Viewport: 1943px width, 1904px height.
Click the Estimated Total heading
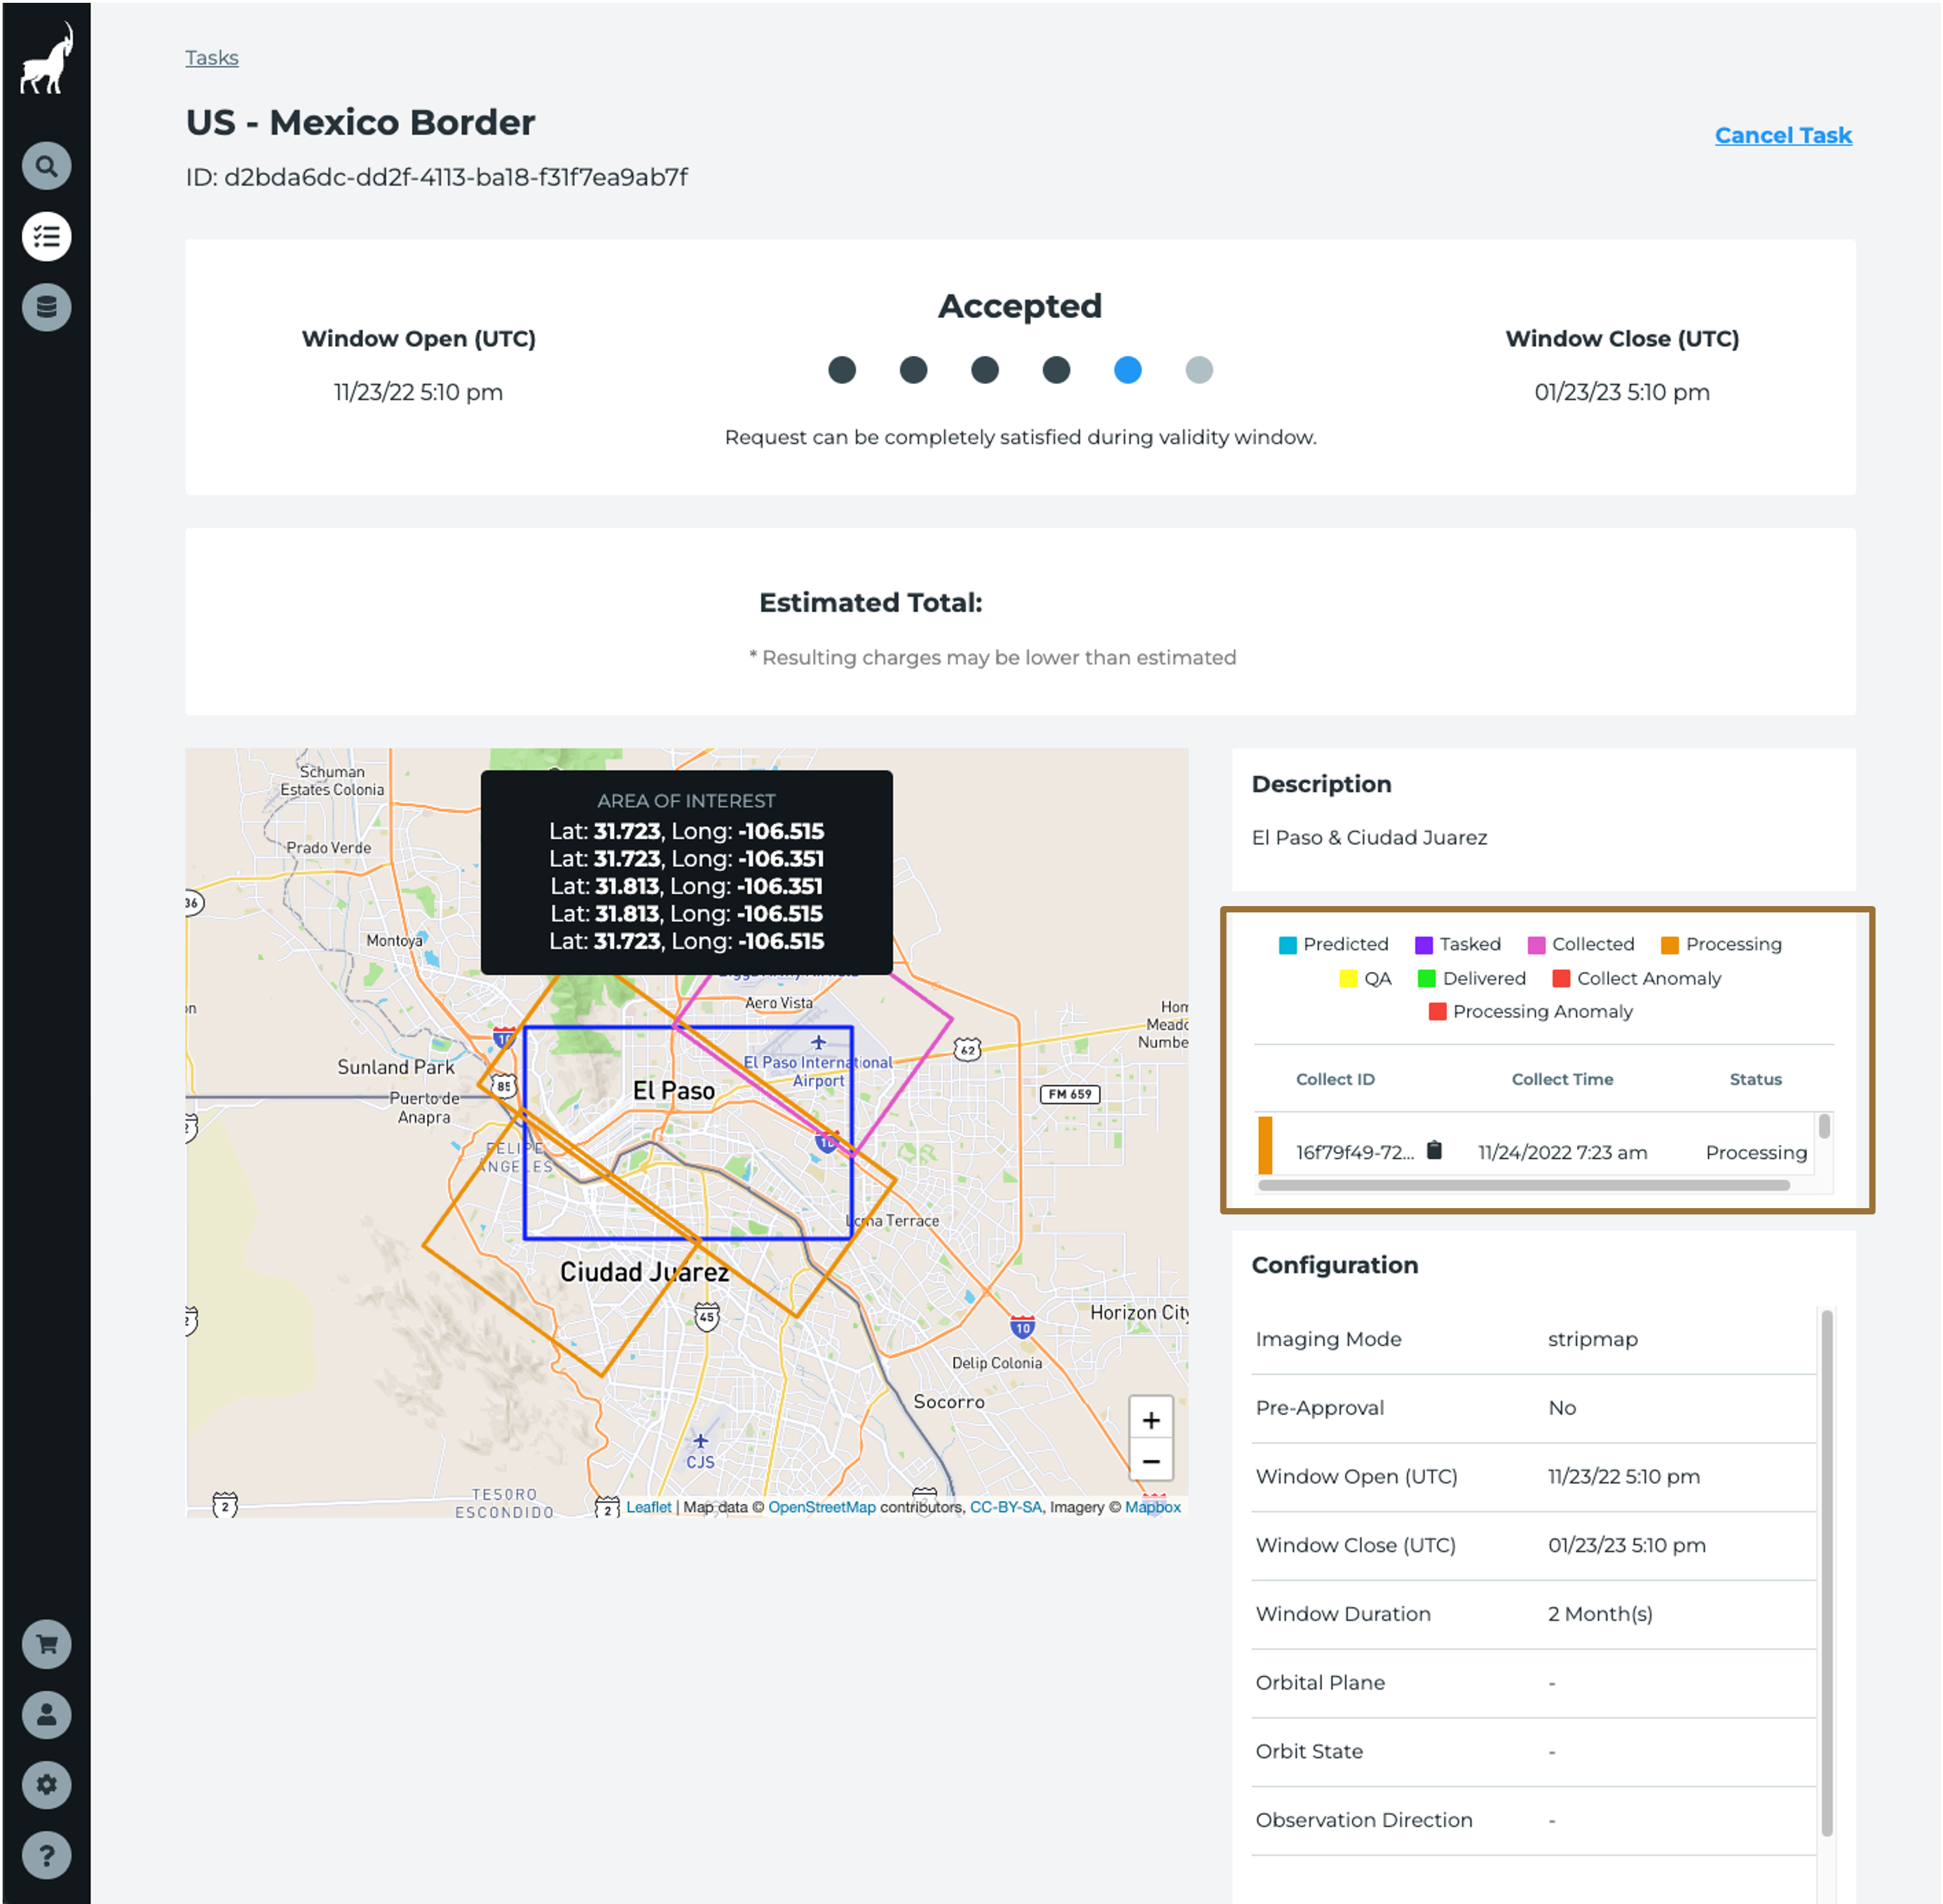click(870, 603)
